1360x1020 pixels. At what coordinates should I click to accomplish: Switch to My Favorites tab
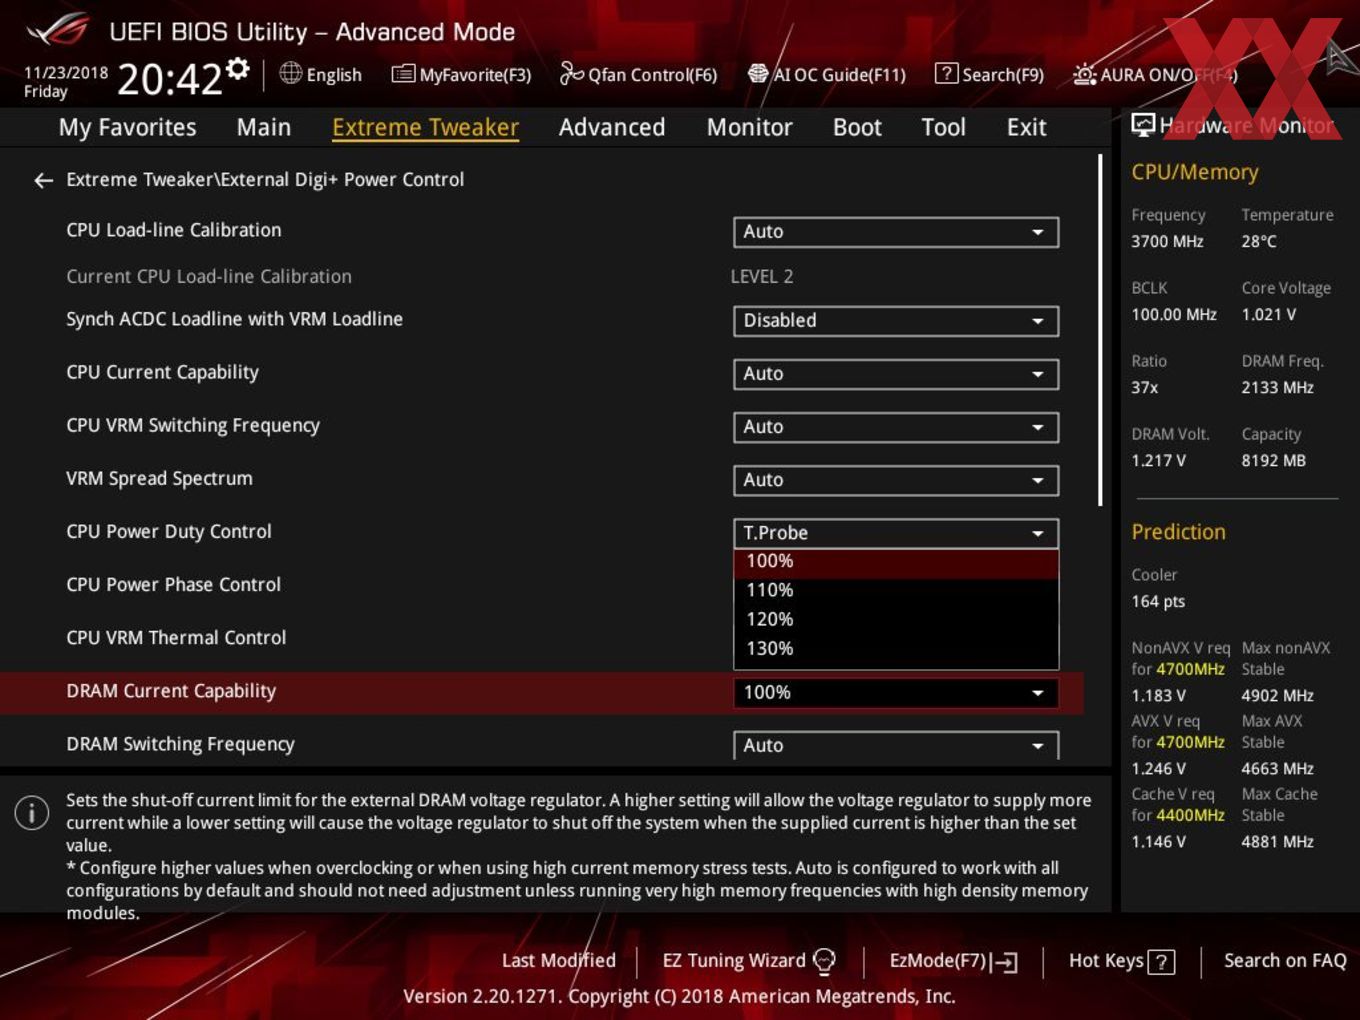point(127,127)
